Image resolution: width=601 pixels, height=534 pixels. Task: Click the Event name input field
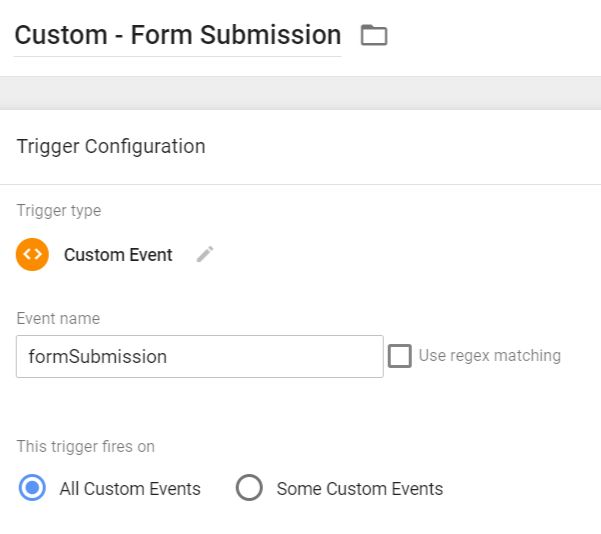coord(200,356)
